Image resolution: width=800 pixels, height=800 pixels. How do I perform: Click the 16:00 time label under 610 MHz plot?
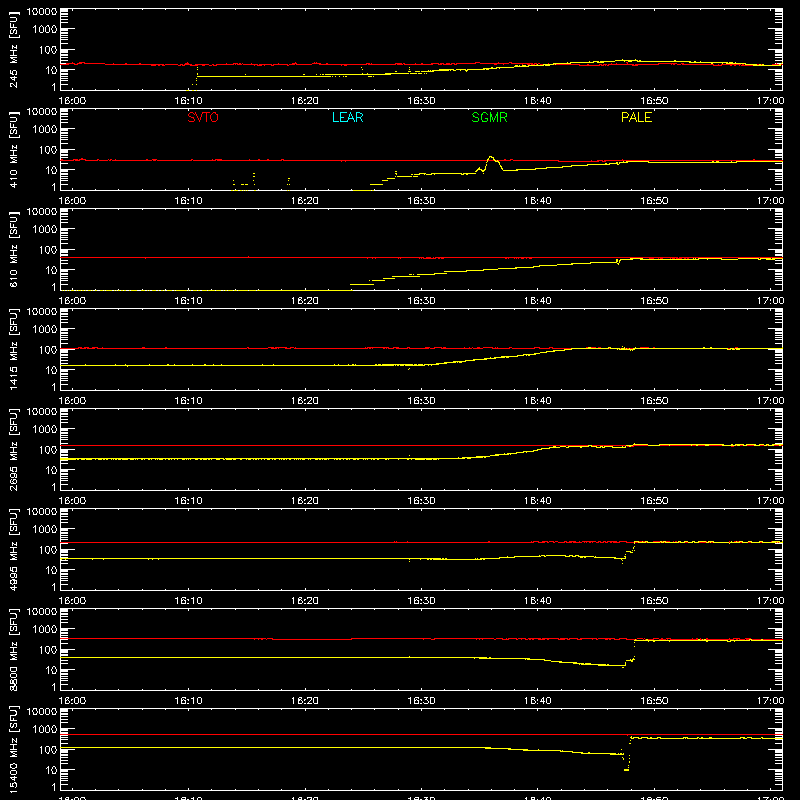click(72, 301)
